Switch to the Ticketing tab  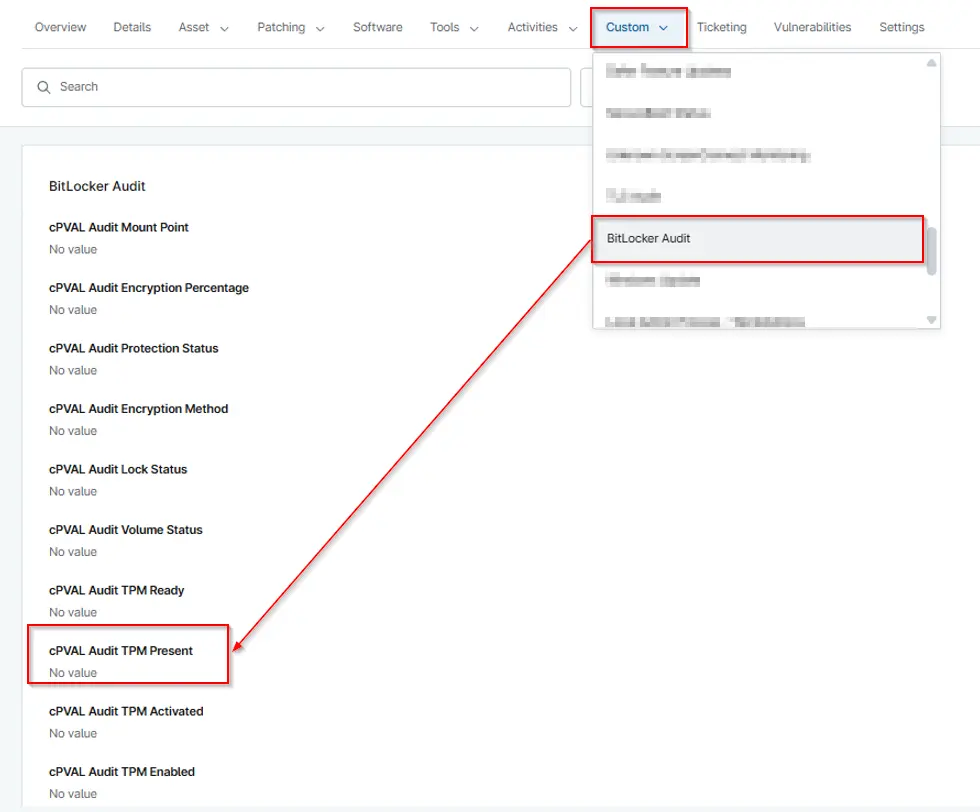coord(722,28)
